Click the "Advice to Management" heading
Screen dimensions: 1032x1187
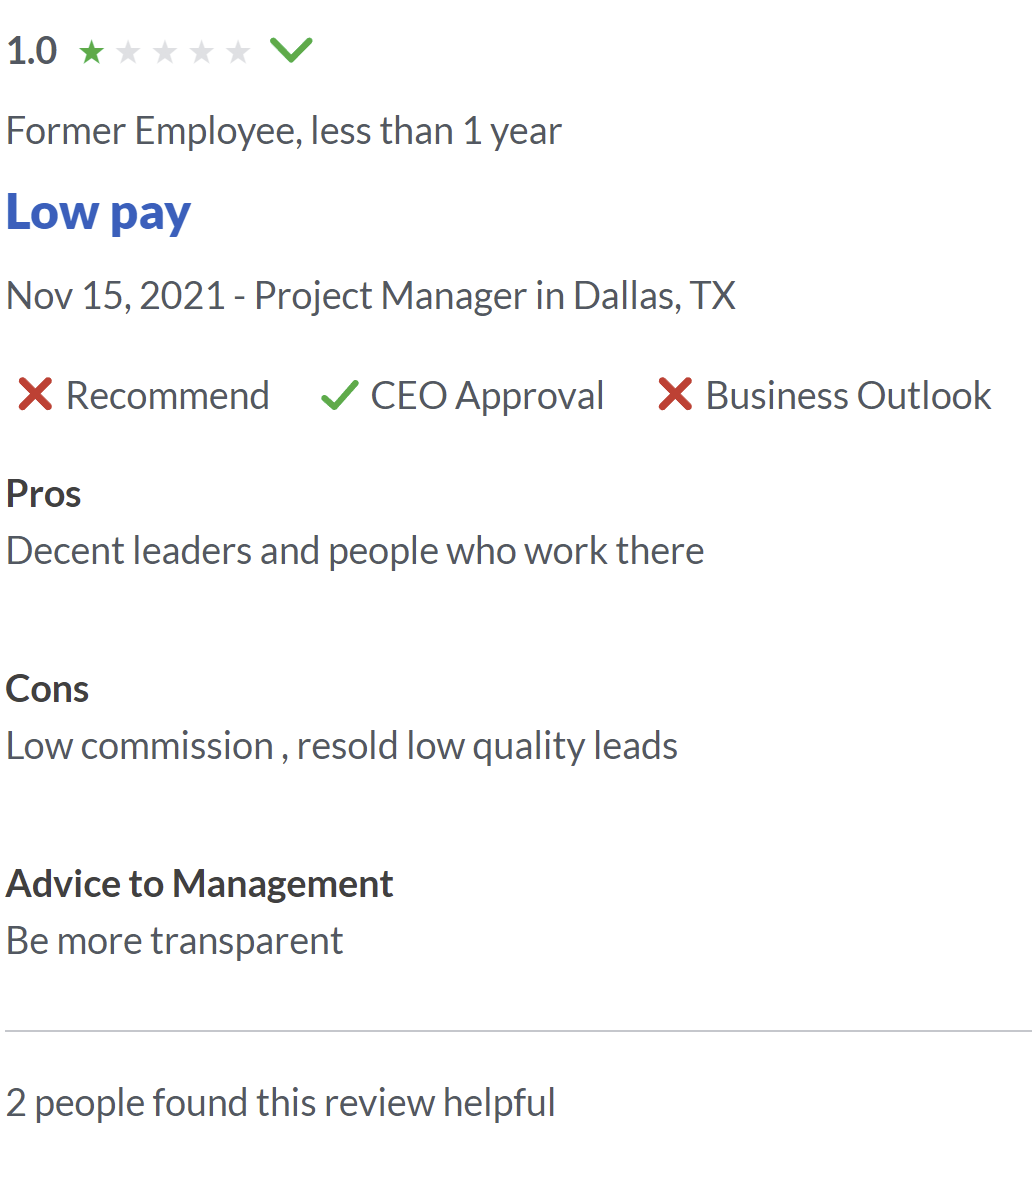click(200, 884)
